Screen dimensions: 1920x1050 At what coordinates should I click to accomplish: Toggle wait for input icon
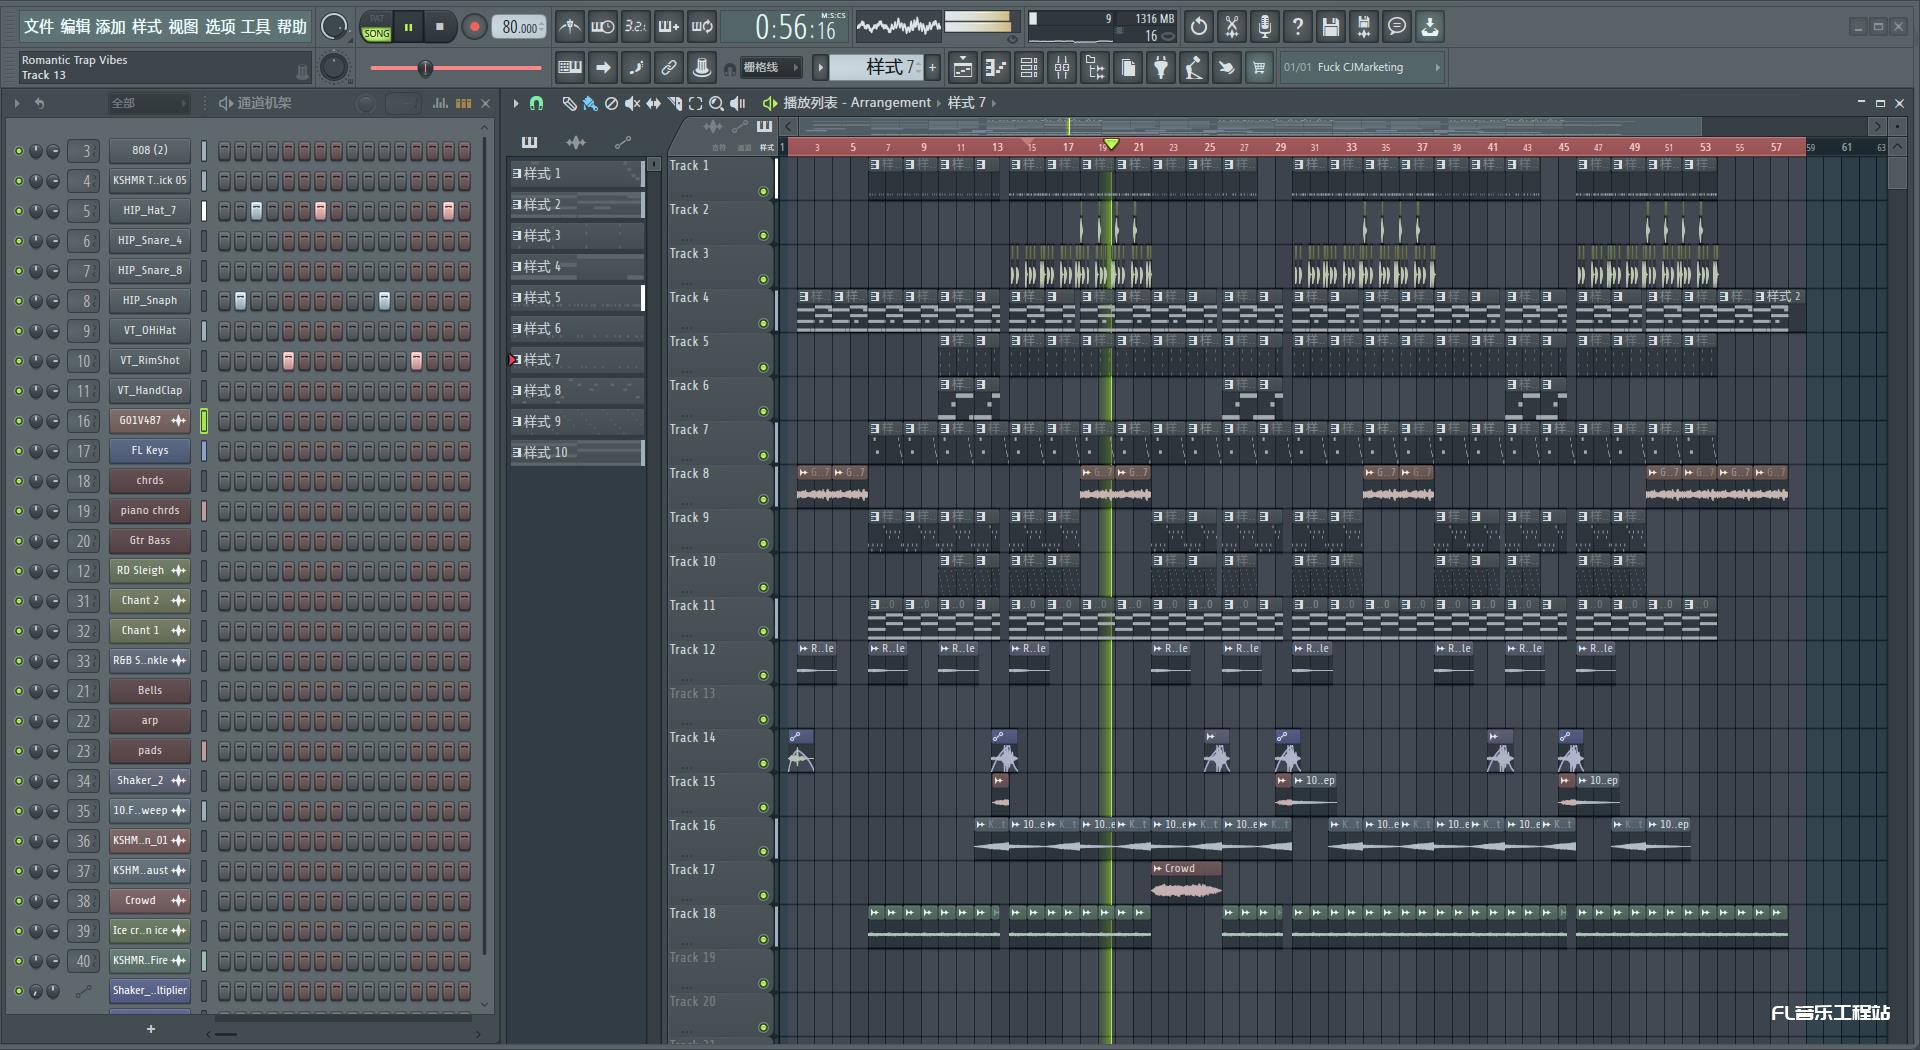pyautogui.click(x=602, y=27)
